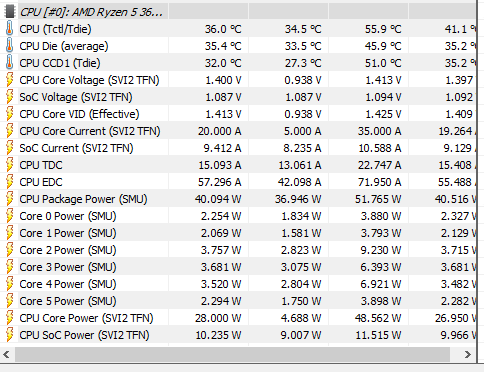Click lightning icon beside Core 5 Power
This screenshot has width=484, height=379.
coord(10,301)
